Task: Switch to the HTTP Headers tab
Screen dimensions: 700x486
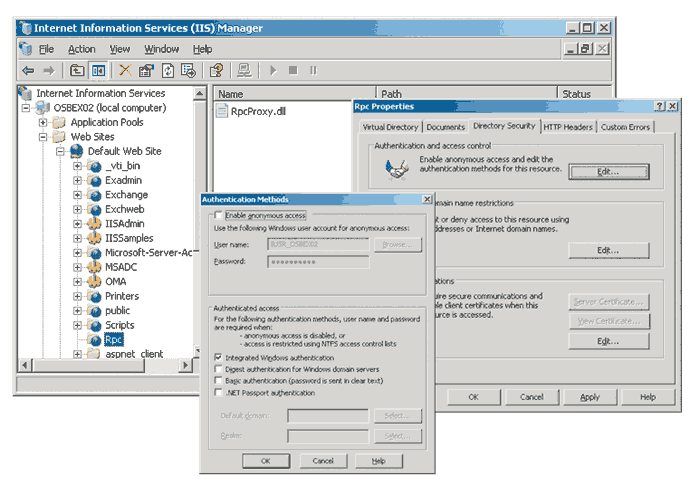Action: click(x=569, y=127)
